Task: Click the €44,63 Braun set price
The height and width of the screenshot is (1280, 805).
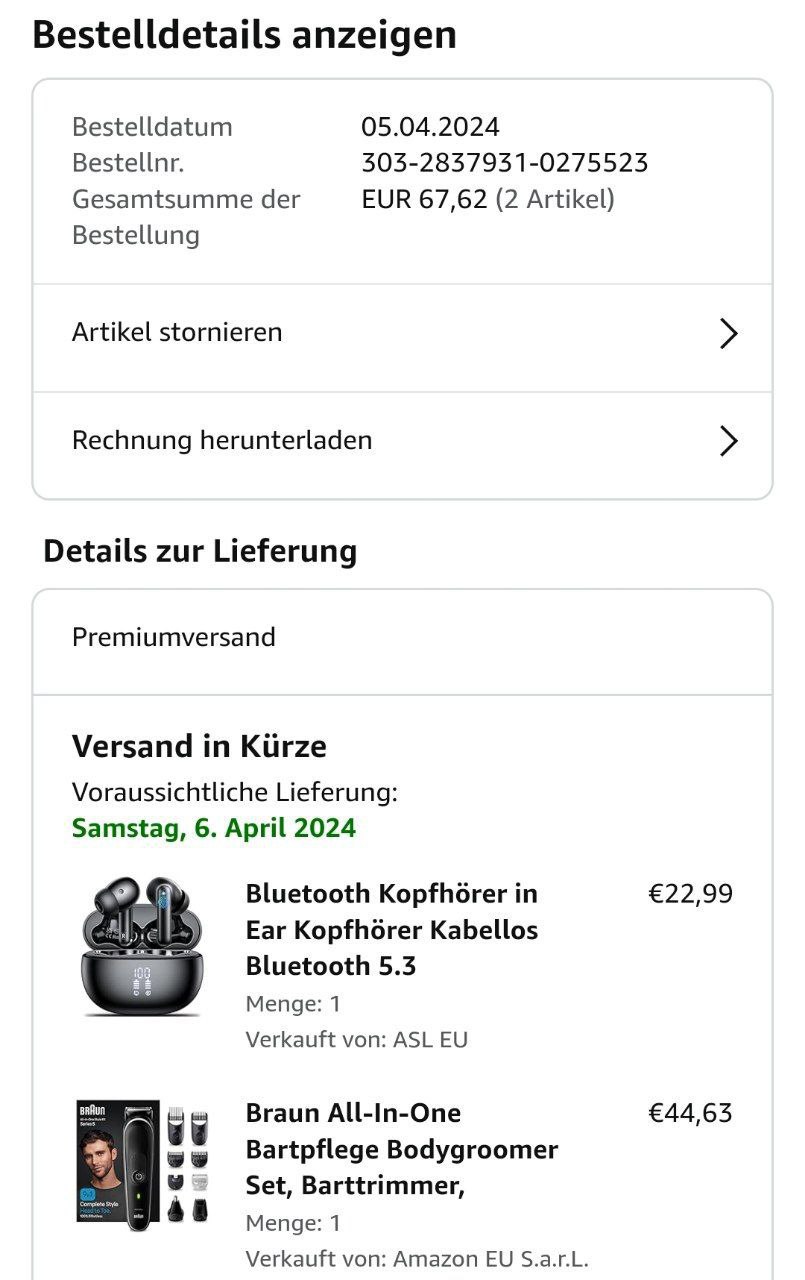Action: (690, 1113)
